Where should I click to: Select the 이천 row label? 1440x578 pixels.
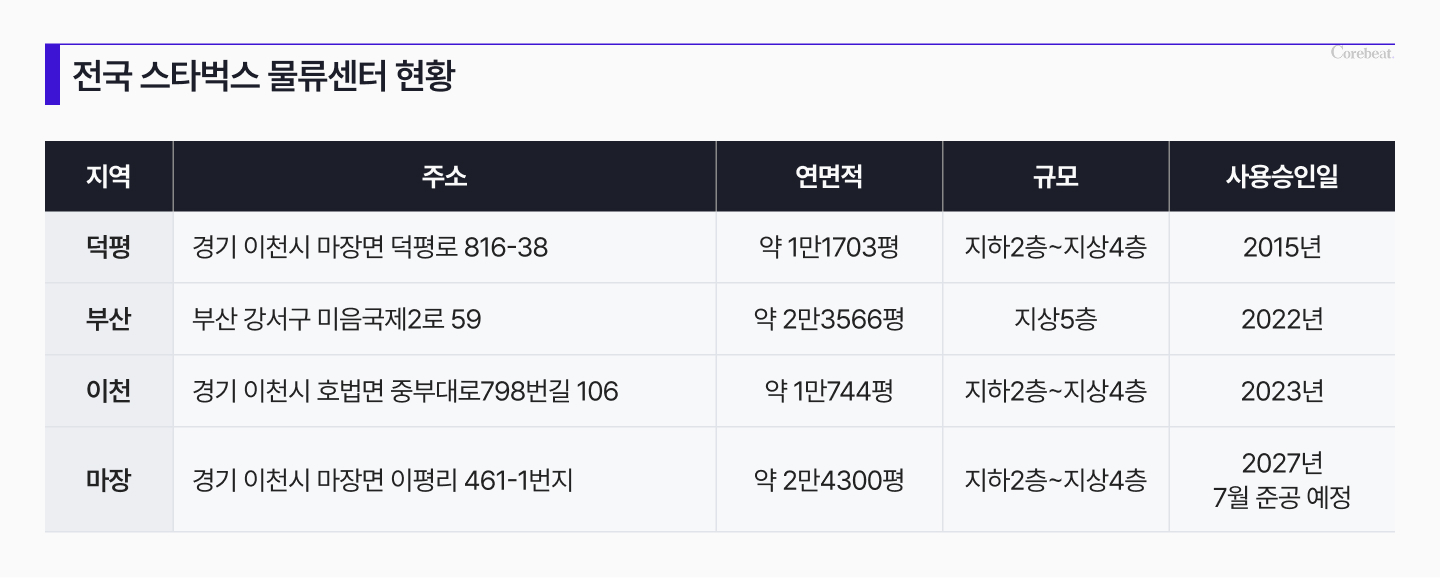click(x=108, y=391)
